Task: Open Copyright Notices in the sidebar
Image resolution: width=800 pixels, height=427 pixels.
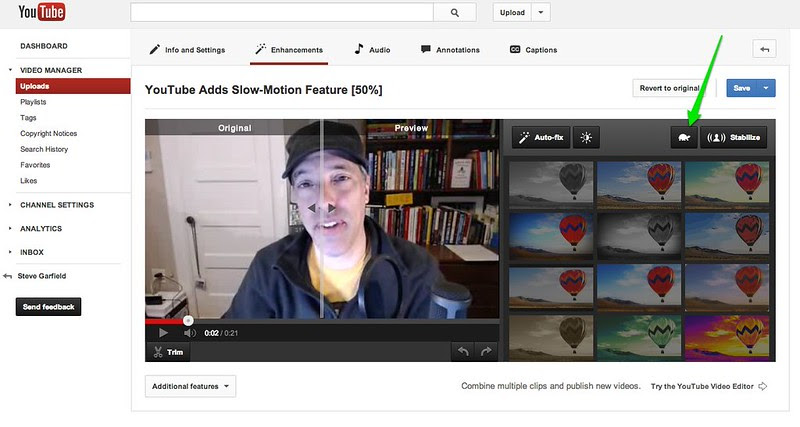Action: 48,134
